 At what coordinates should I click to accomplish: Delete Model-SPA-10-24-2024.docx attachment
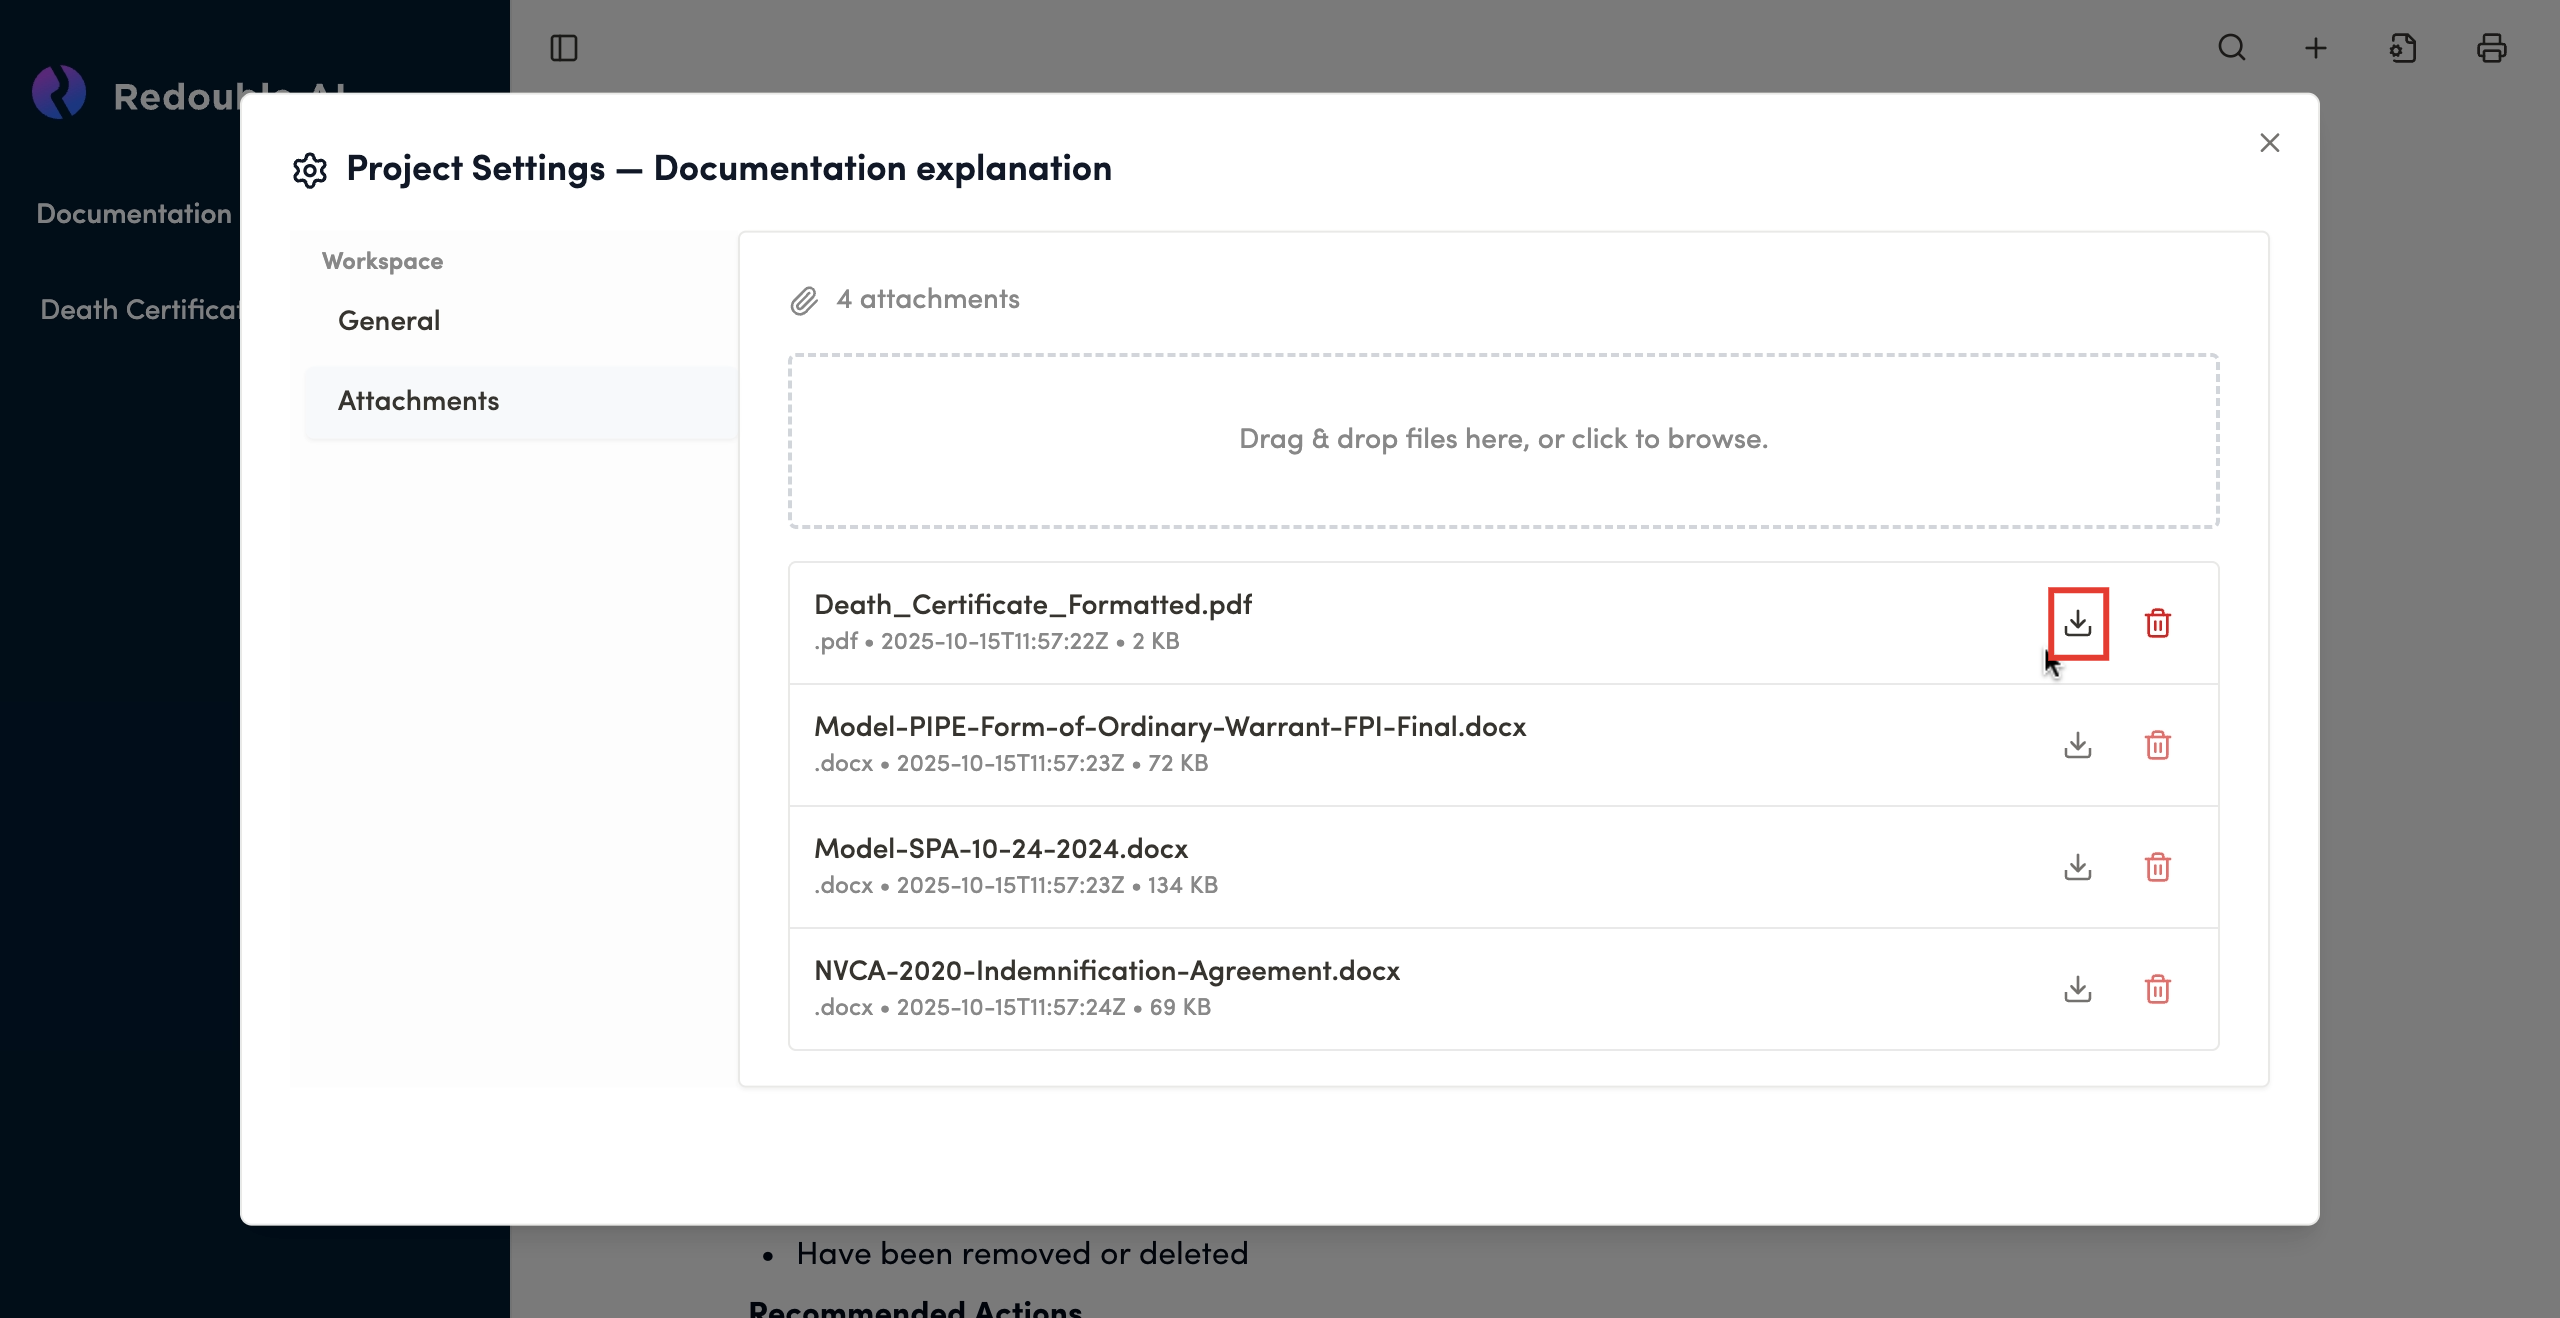click(2157, 867)
